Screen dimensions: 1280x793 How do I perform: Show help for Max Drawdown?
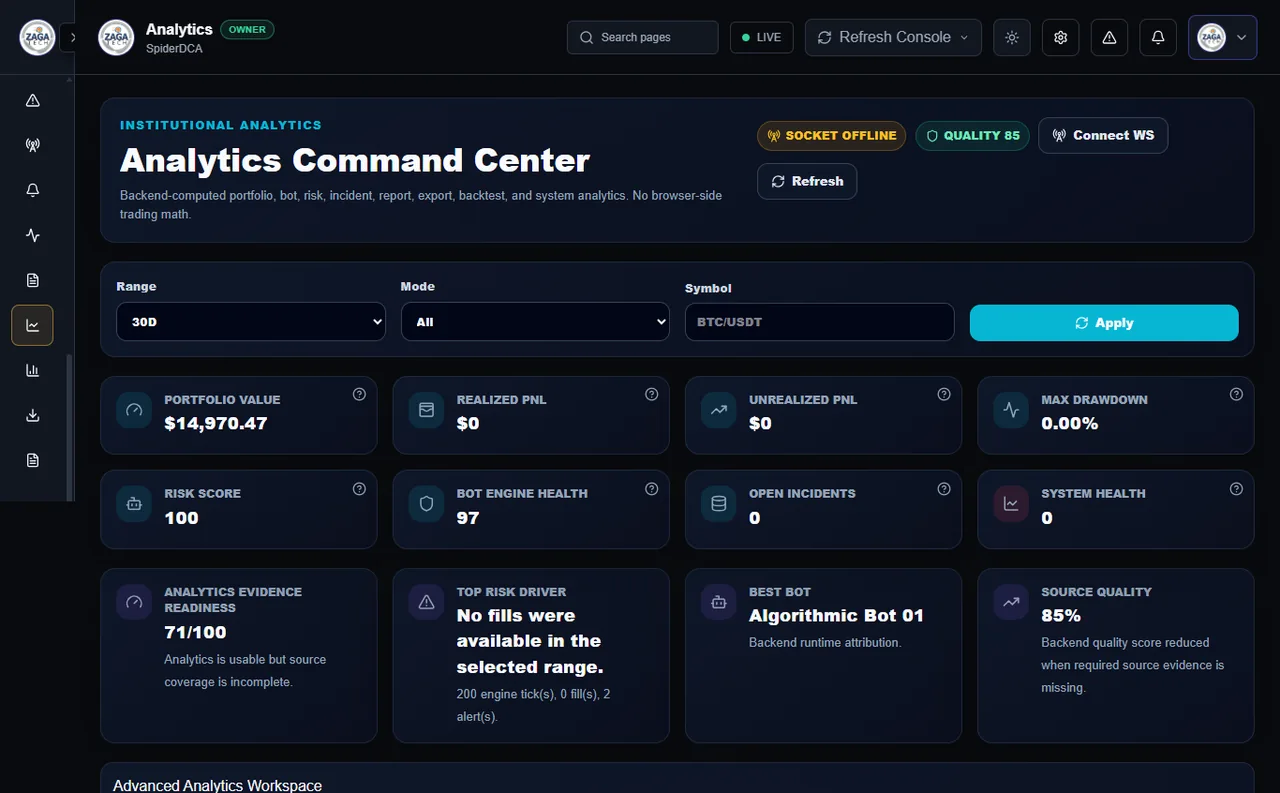coord(1236,394)
